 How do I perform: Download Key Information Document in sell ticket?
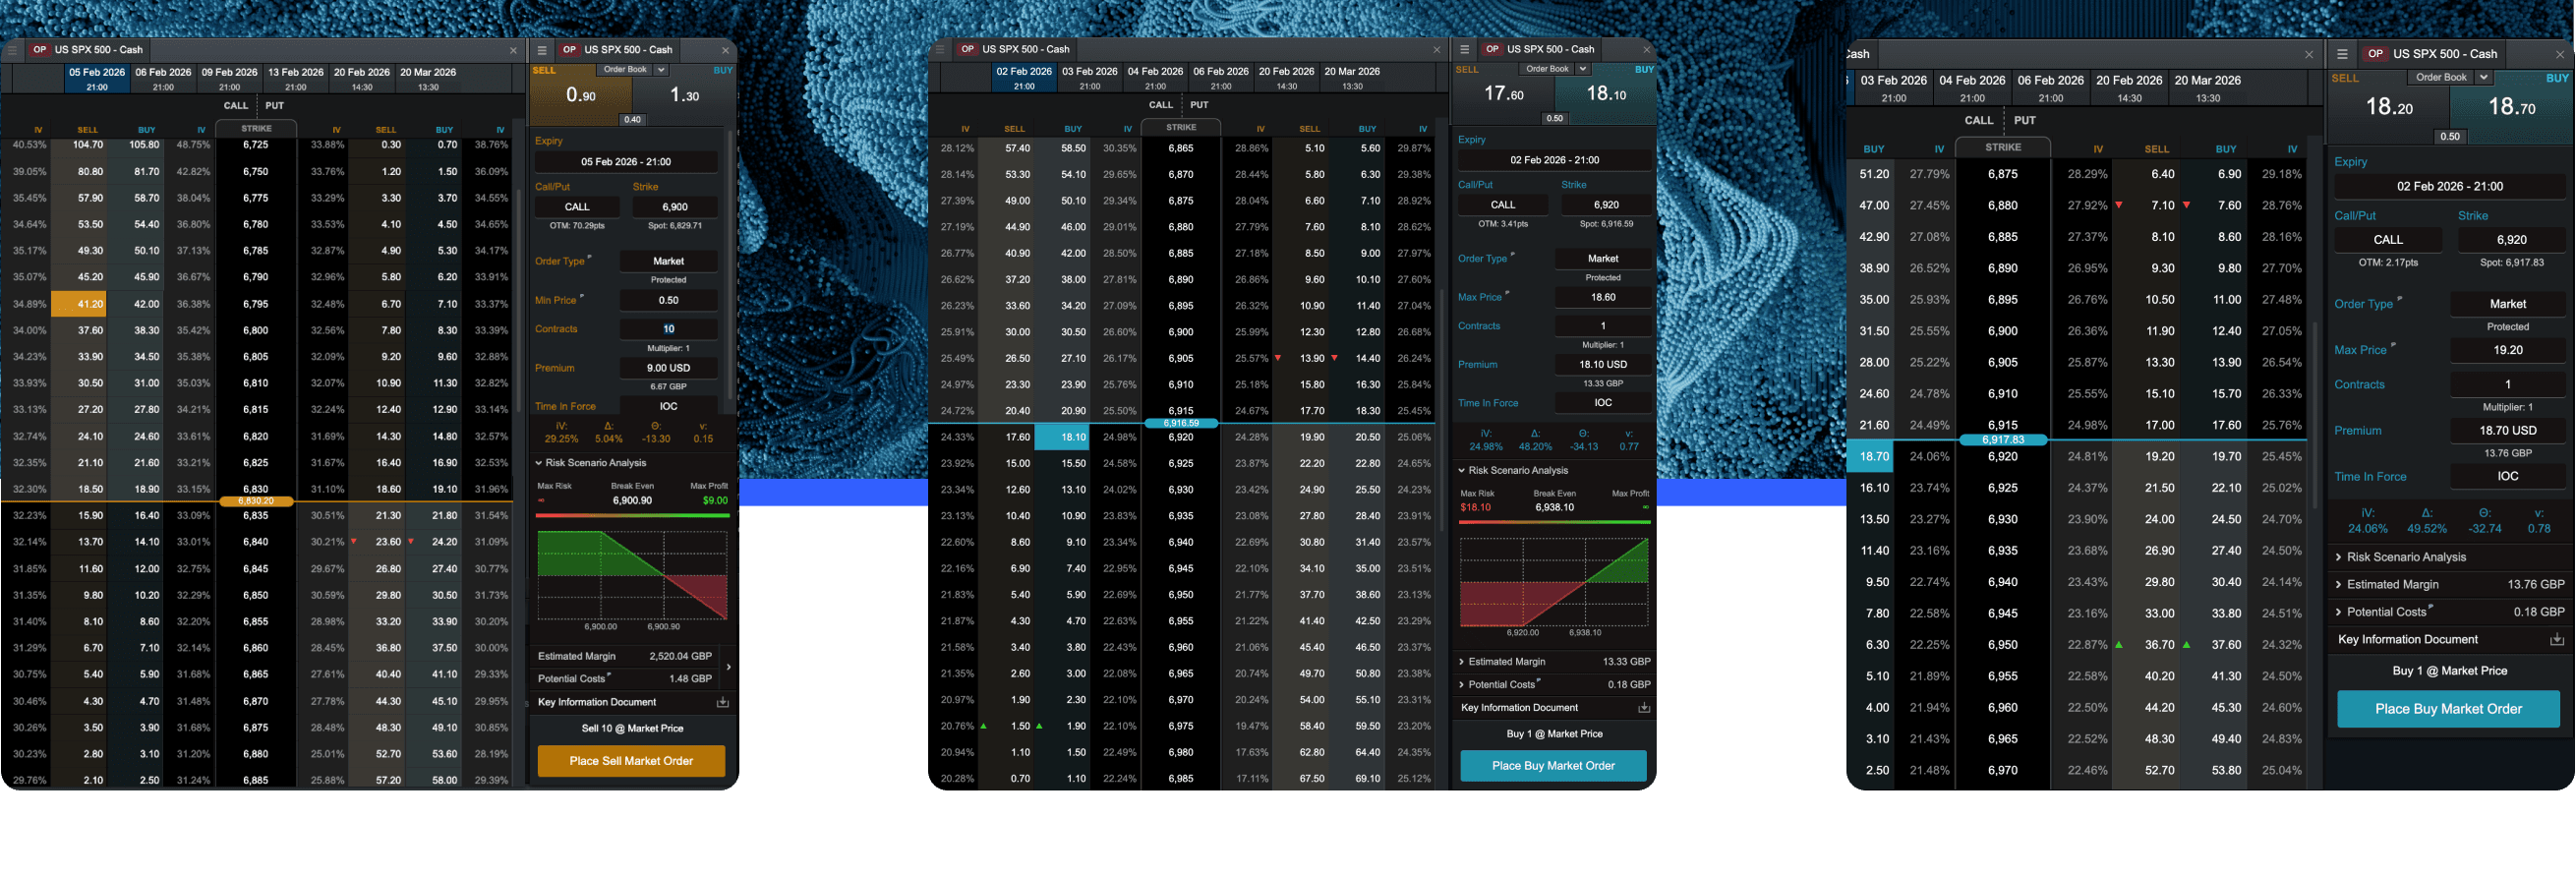[722, 703]
